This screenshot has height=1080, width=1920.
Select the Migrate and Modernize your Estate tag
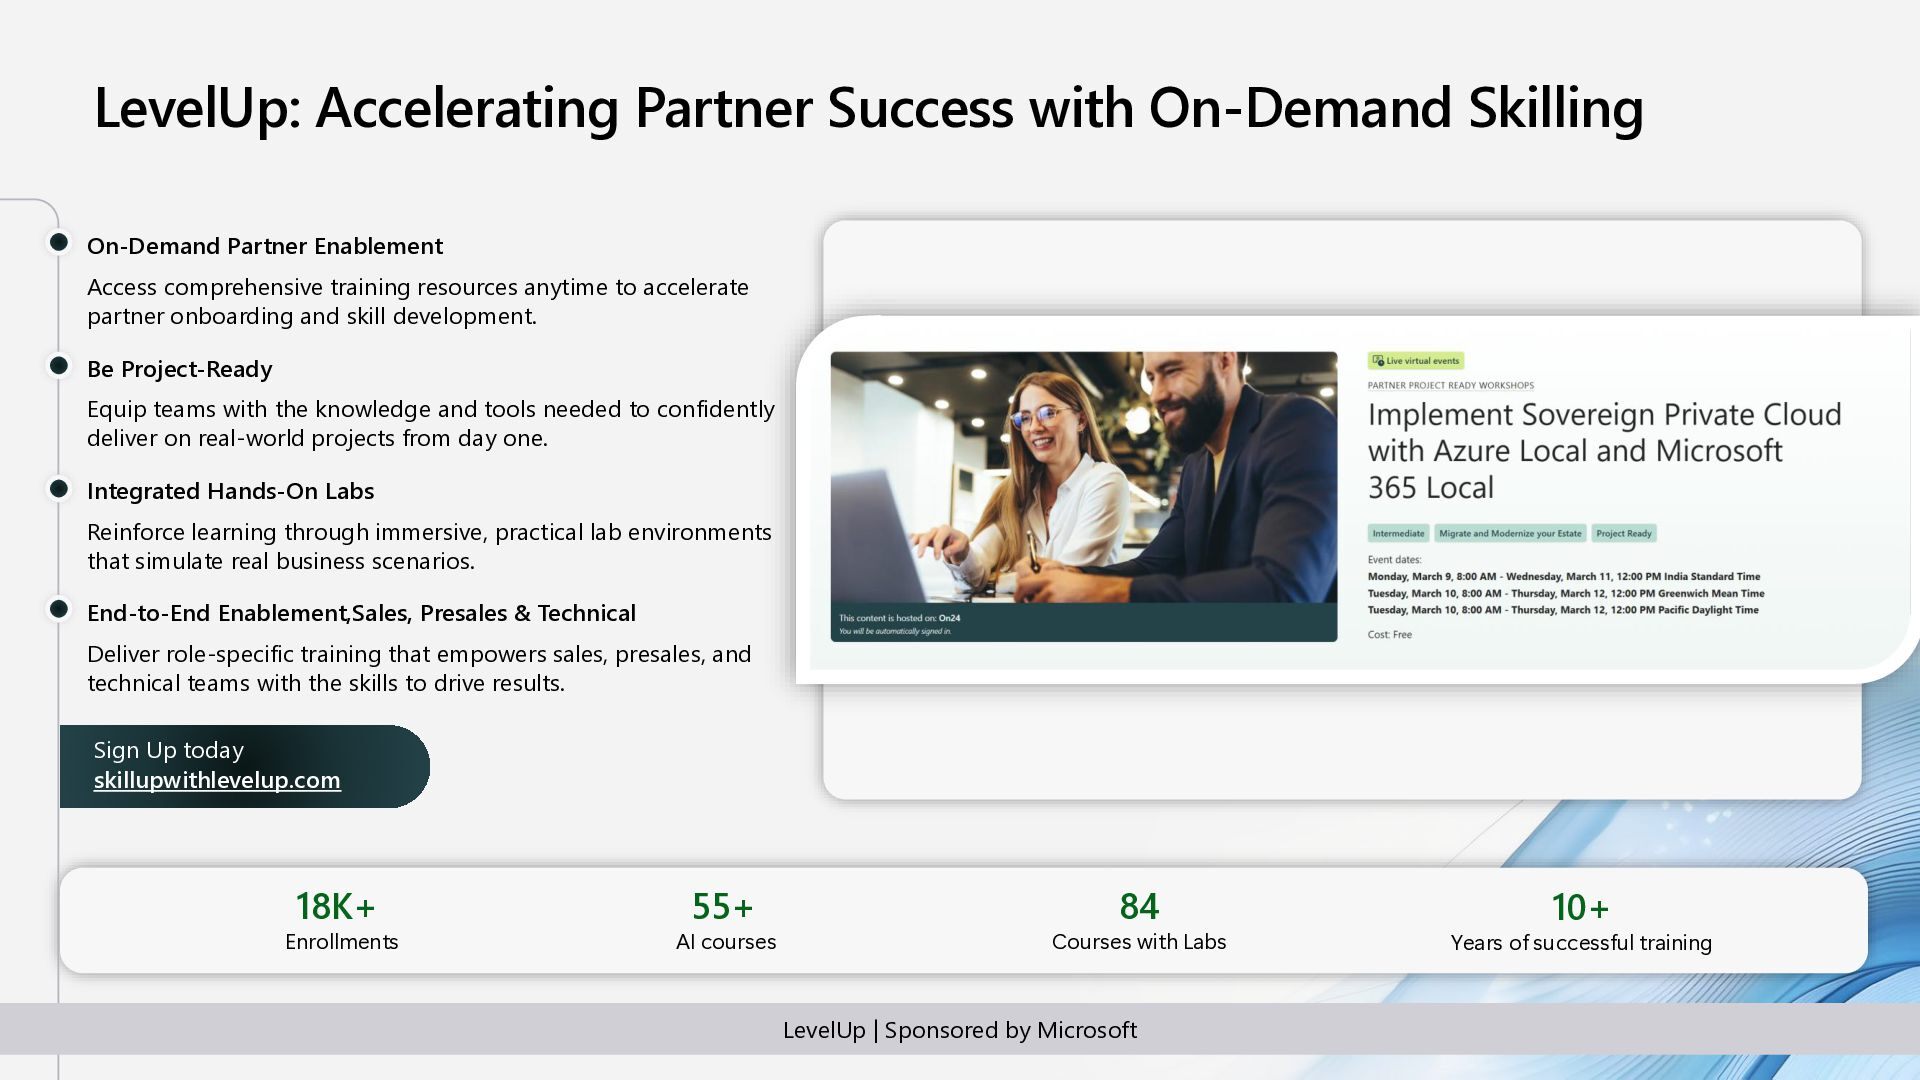(1510, 534)
